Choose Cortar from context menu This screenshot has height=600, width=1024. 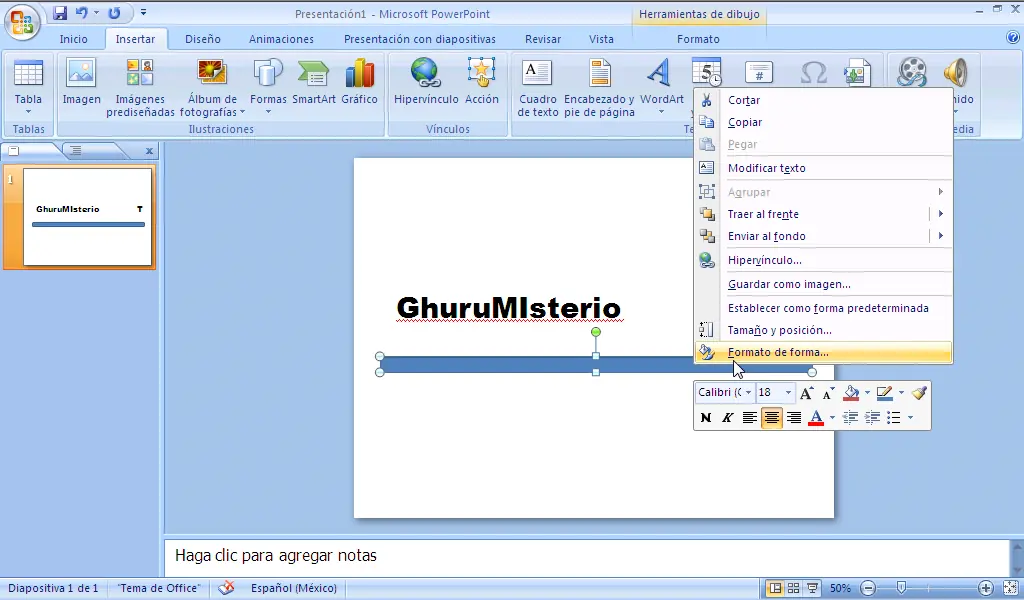tap(824, 101)
